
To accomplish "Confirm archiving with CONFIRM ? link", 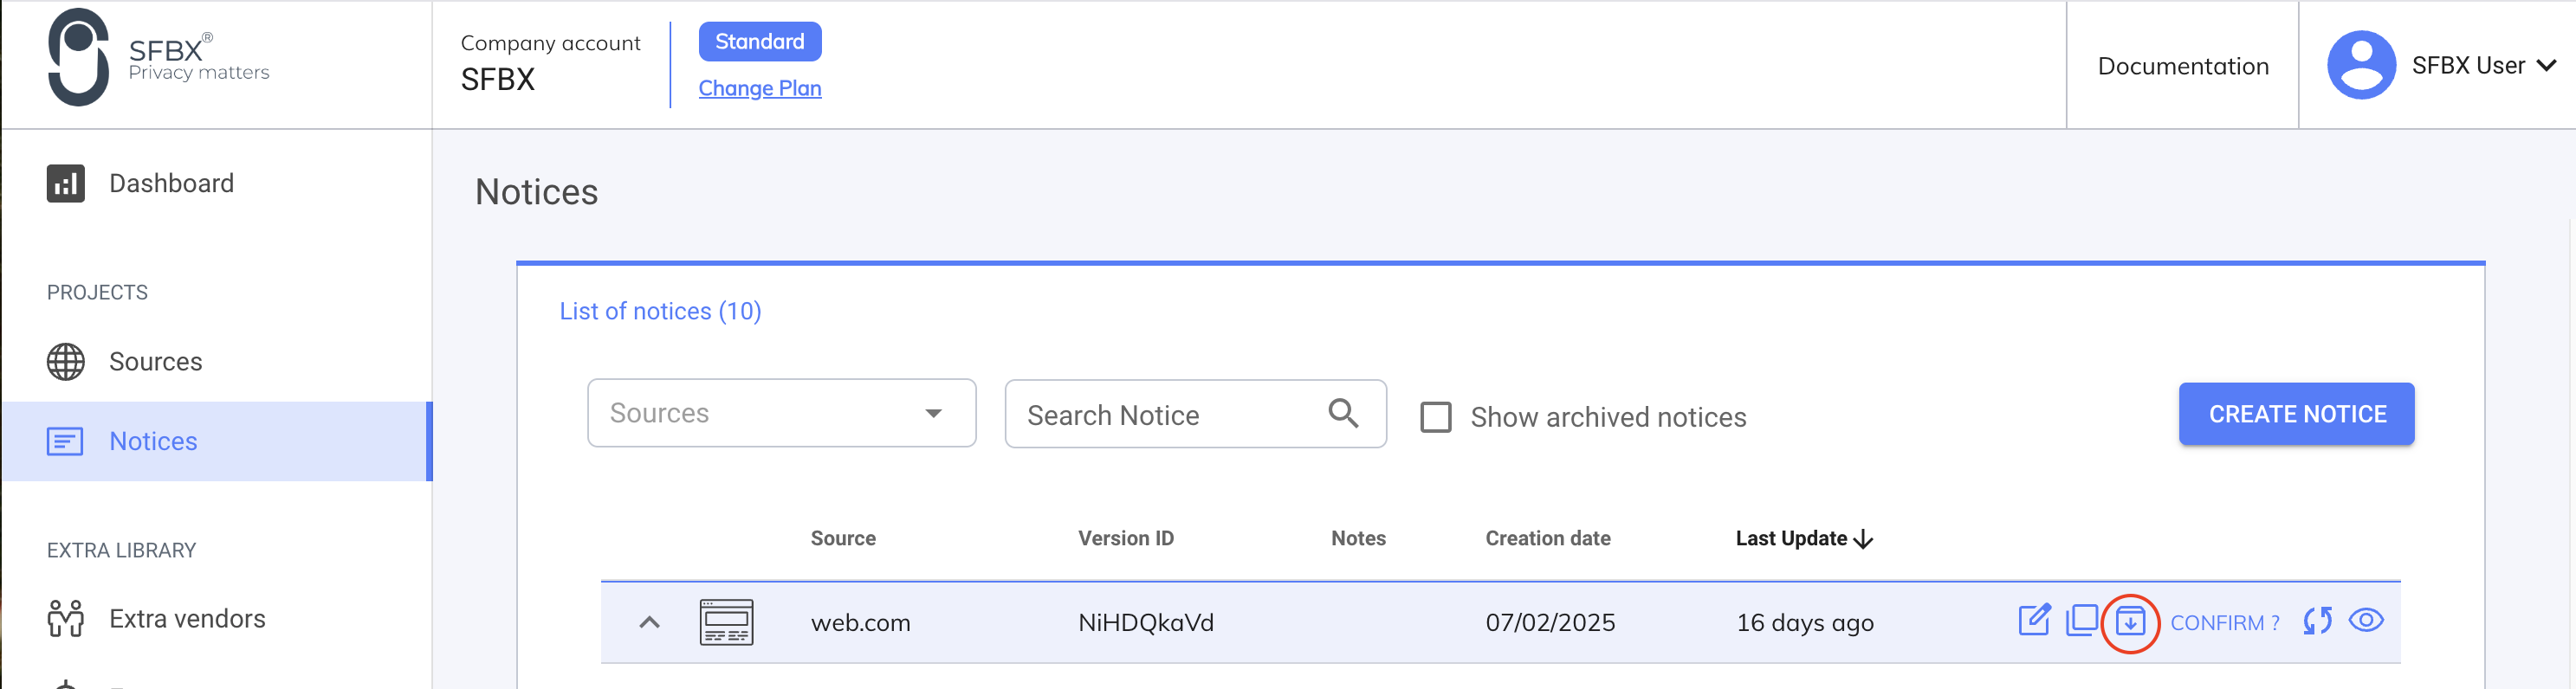I will pyautogui.click(x=2224, y=622).
